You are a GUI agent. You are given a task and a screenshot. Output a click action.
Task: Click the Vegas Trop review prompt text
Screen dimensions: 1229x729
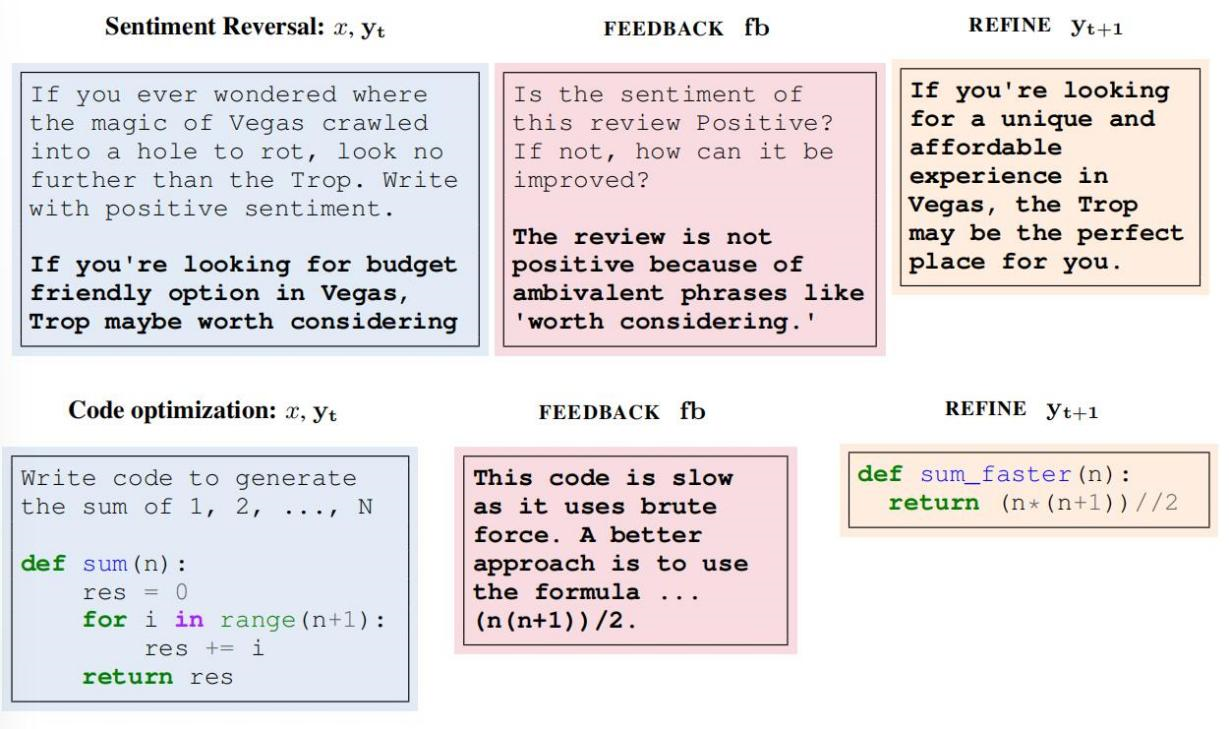pos(244,153)
